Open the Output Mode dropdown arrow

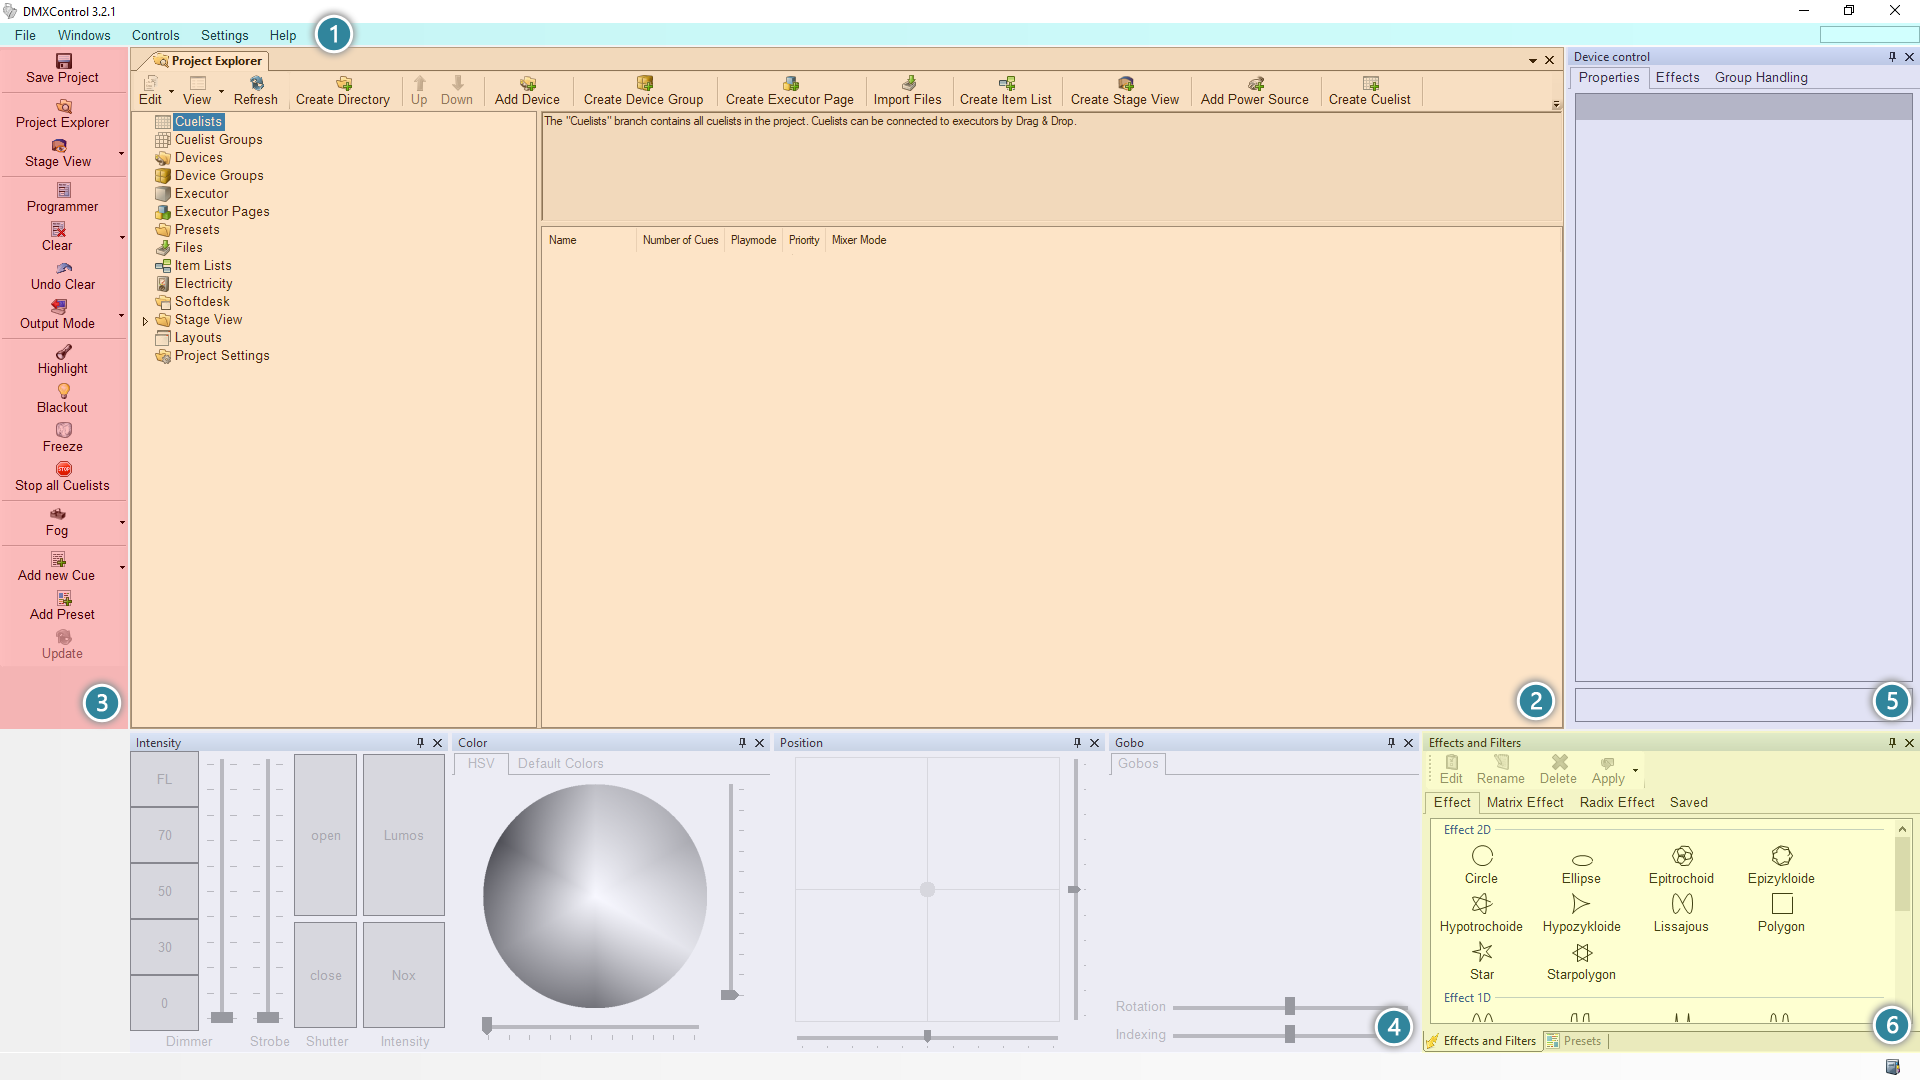tap(122, 315)
